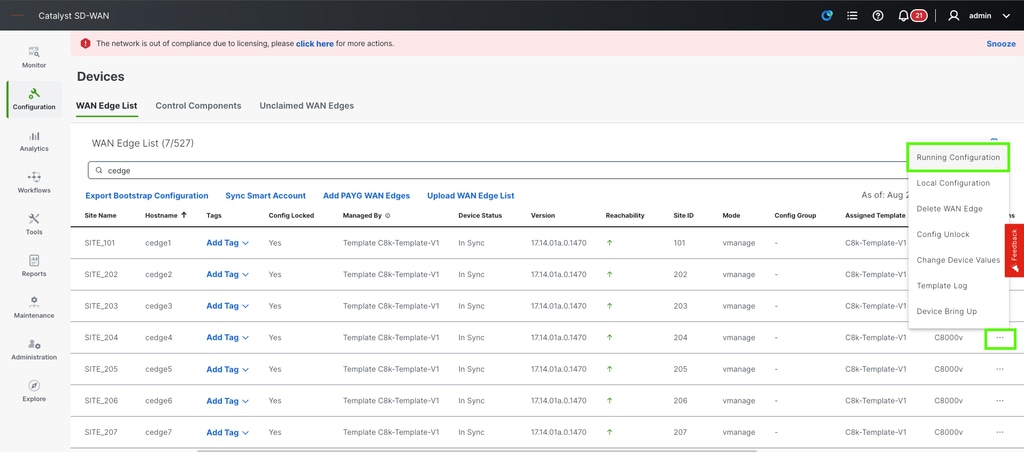Open the Monitor section in sidebar
This screenshot has height=452, width=1024.
click(34, 56)
